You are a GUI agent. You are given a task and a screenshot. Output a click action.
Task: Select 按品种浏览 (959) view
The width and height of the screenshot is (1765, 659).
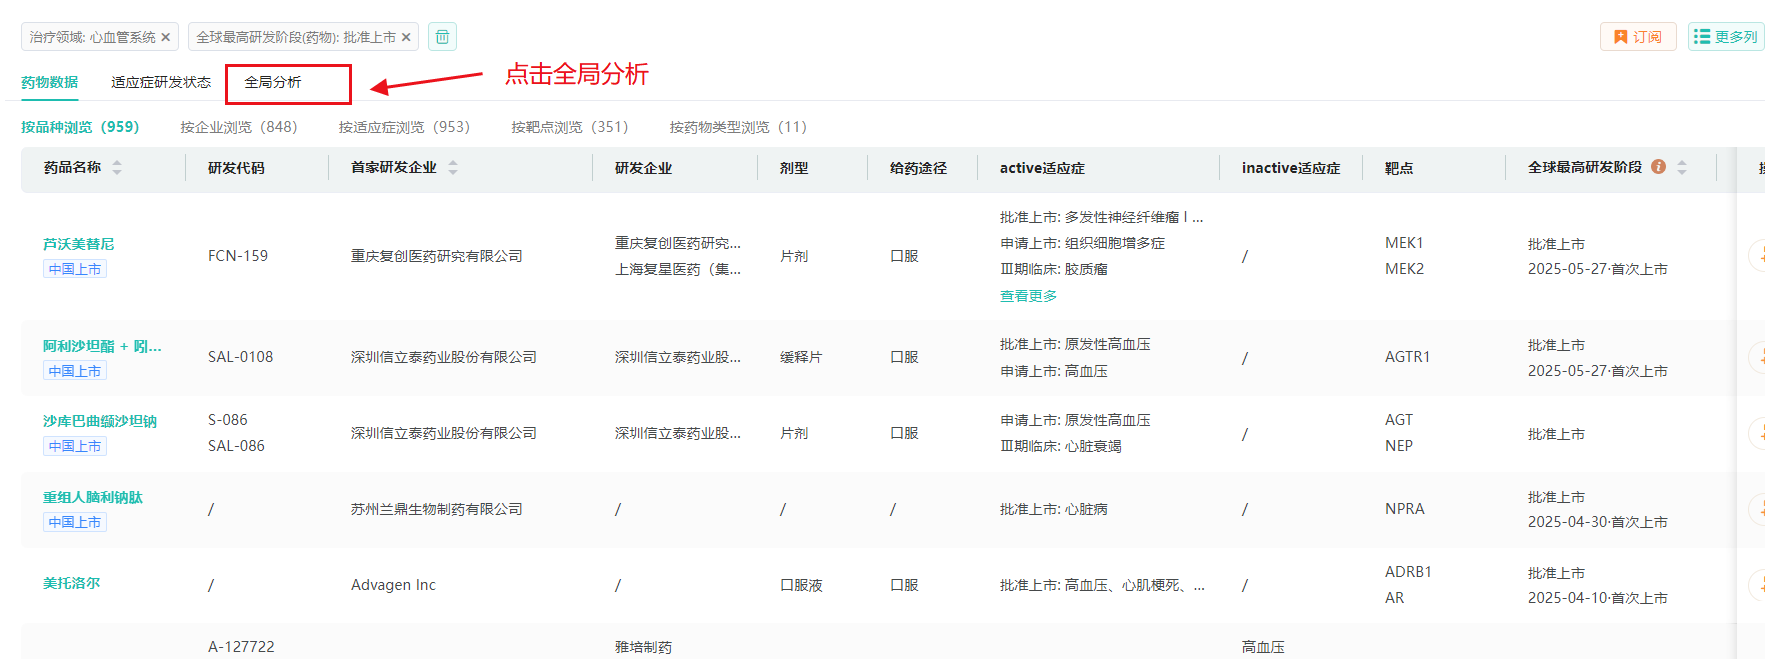click(80, 127)
